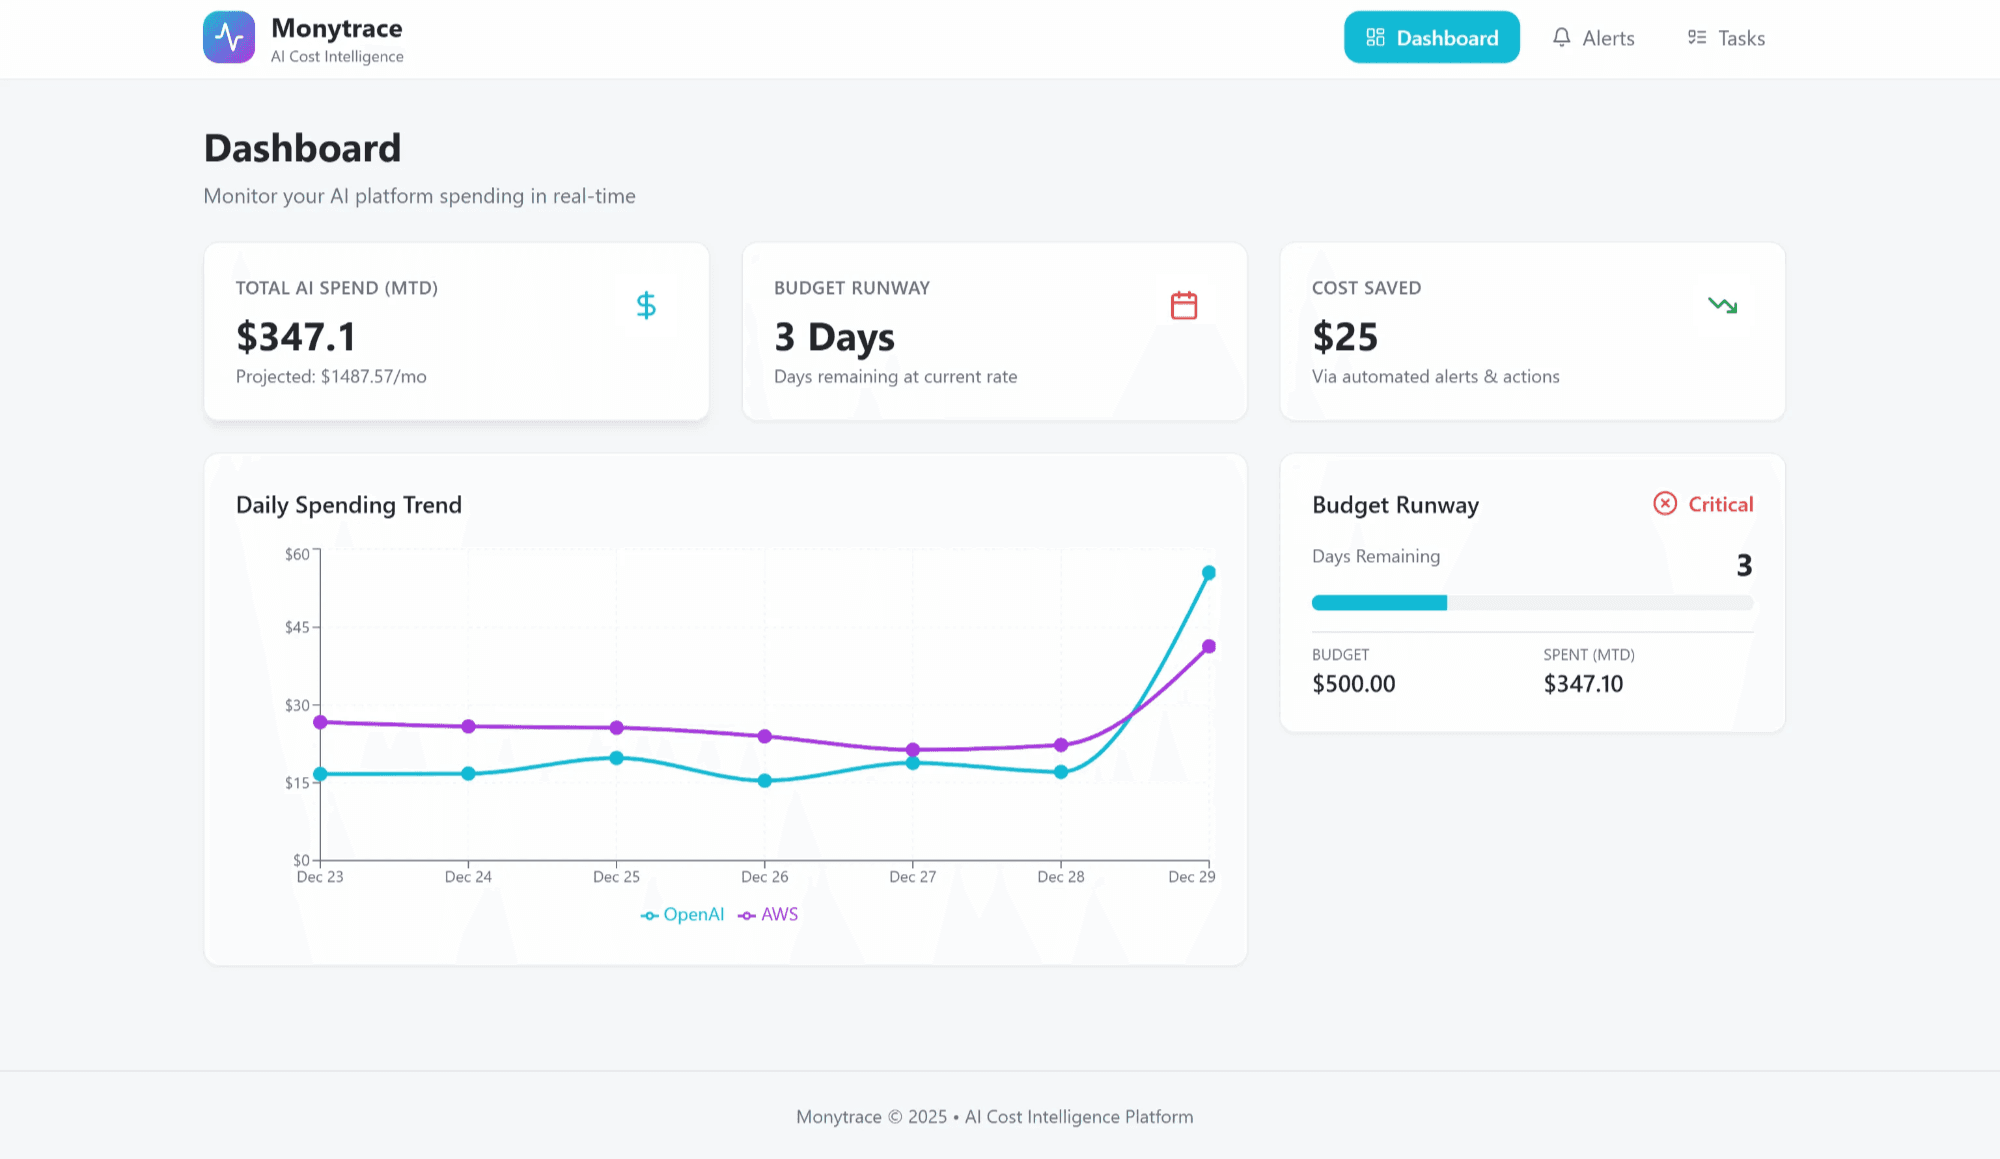Click the bell icon beside Alerts

point(1561,38)
